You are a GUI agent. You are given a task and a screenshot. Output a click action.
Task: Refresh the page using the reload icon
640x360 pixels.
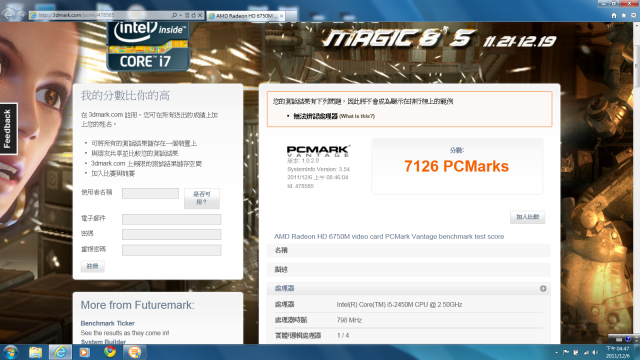coord(193,15)
